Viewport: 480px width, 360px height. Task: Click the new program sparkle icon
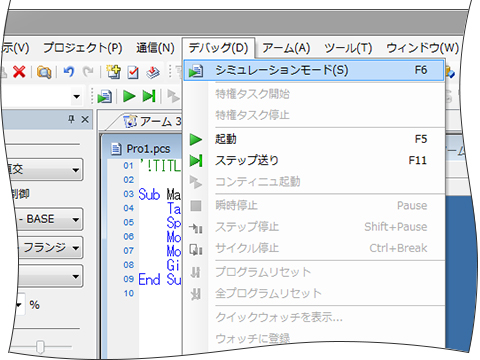coord(114,72)
